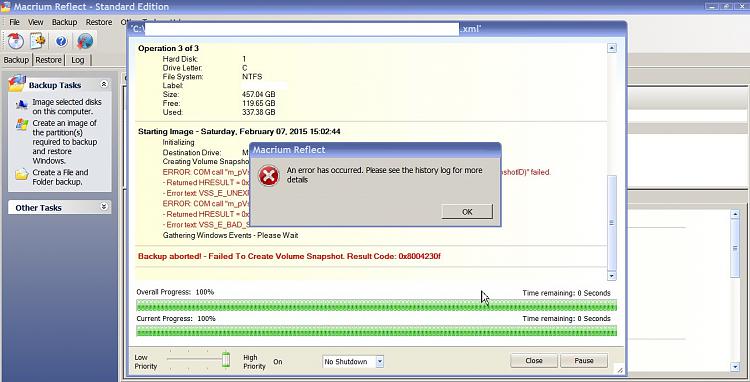The image size is (750, 382).
Task: Switch to the Restore tab
Action: point(48,60)
